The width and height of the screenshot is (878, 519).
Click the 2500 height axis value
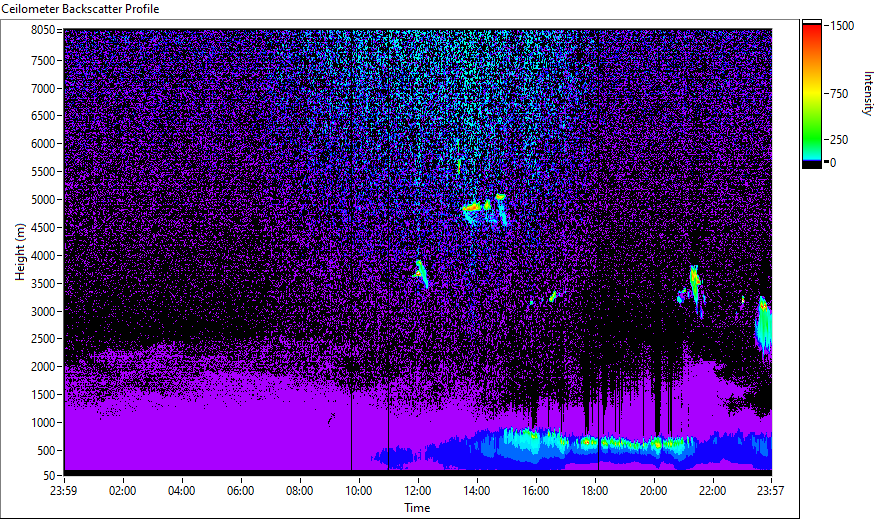coord(43,339)
